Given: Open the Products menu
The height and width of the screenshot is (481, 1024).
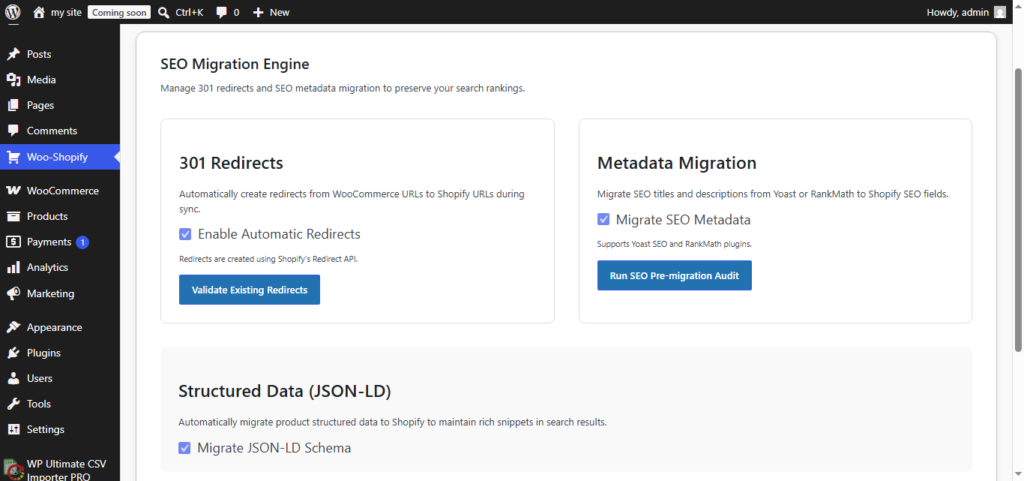Looking at the screenshot, I should tap(47, 216).
